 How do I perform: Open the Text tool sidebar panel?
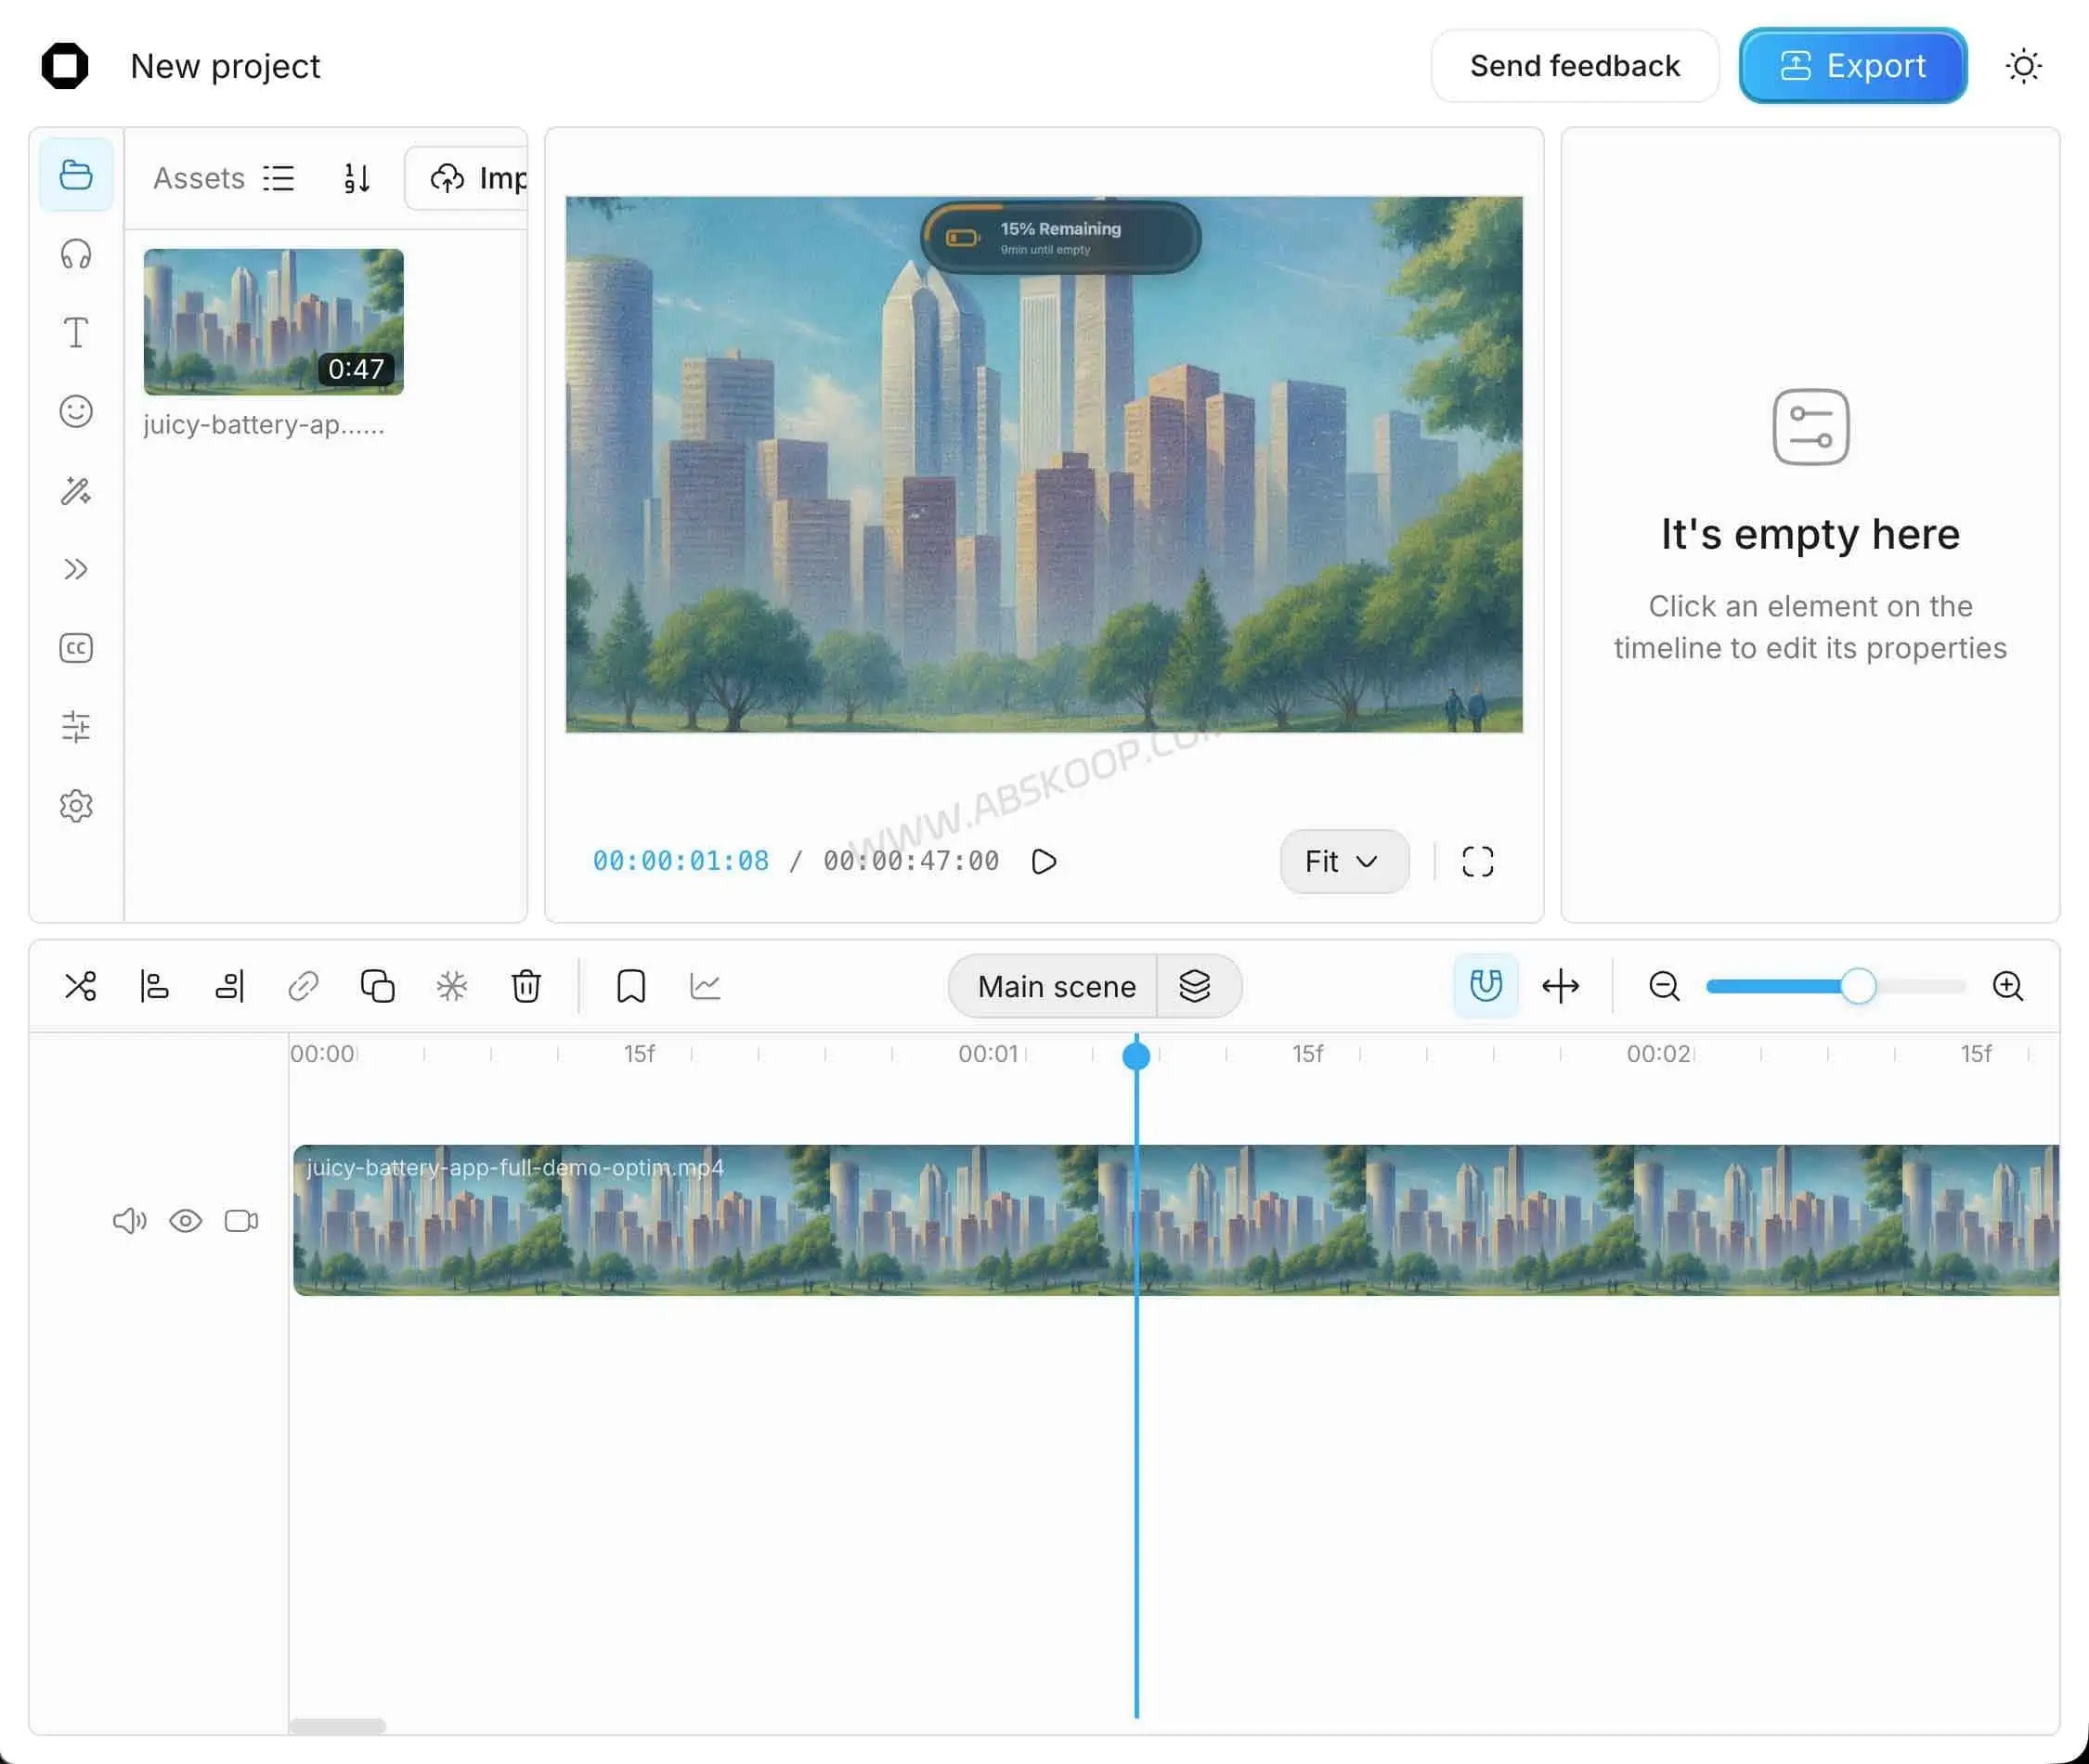tap(76, 333)
